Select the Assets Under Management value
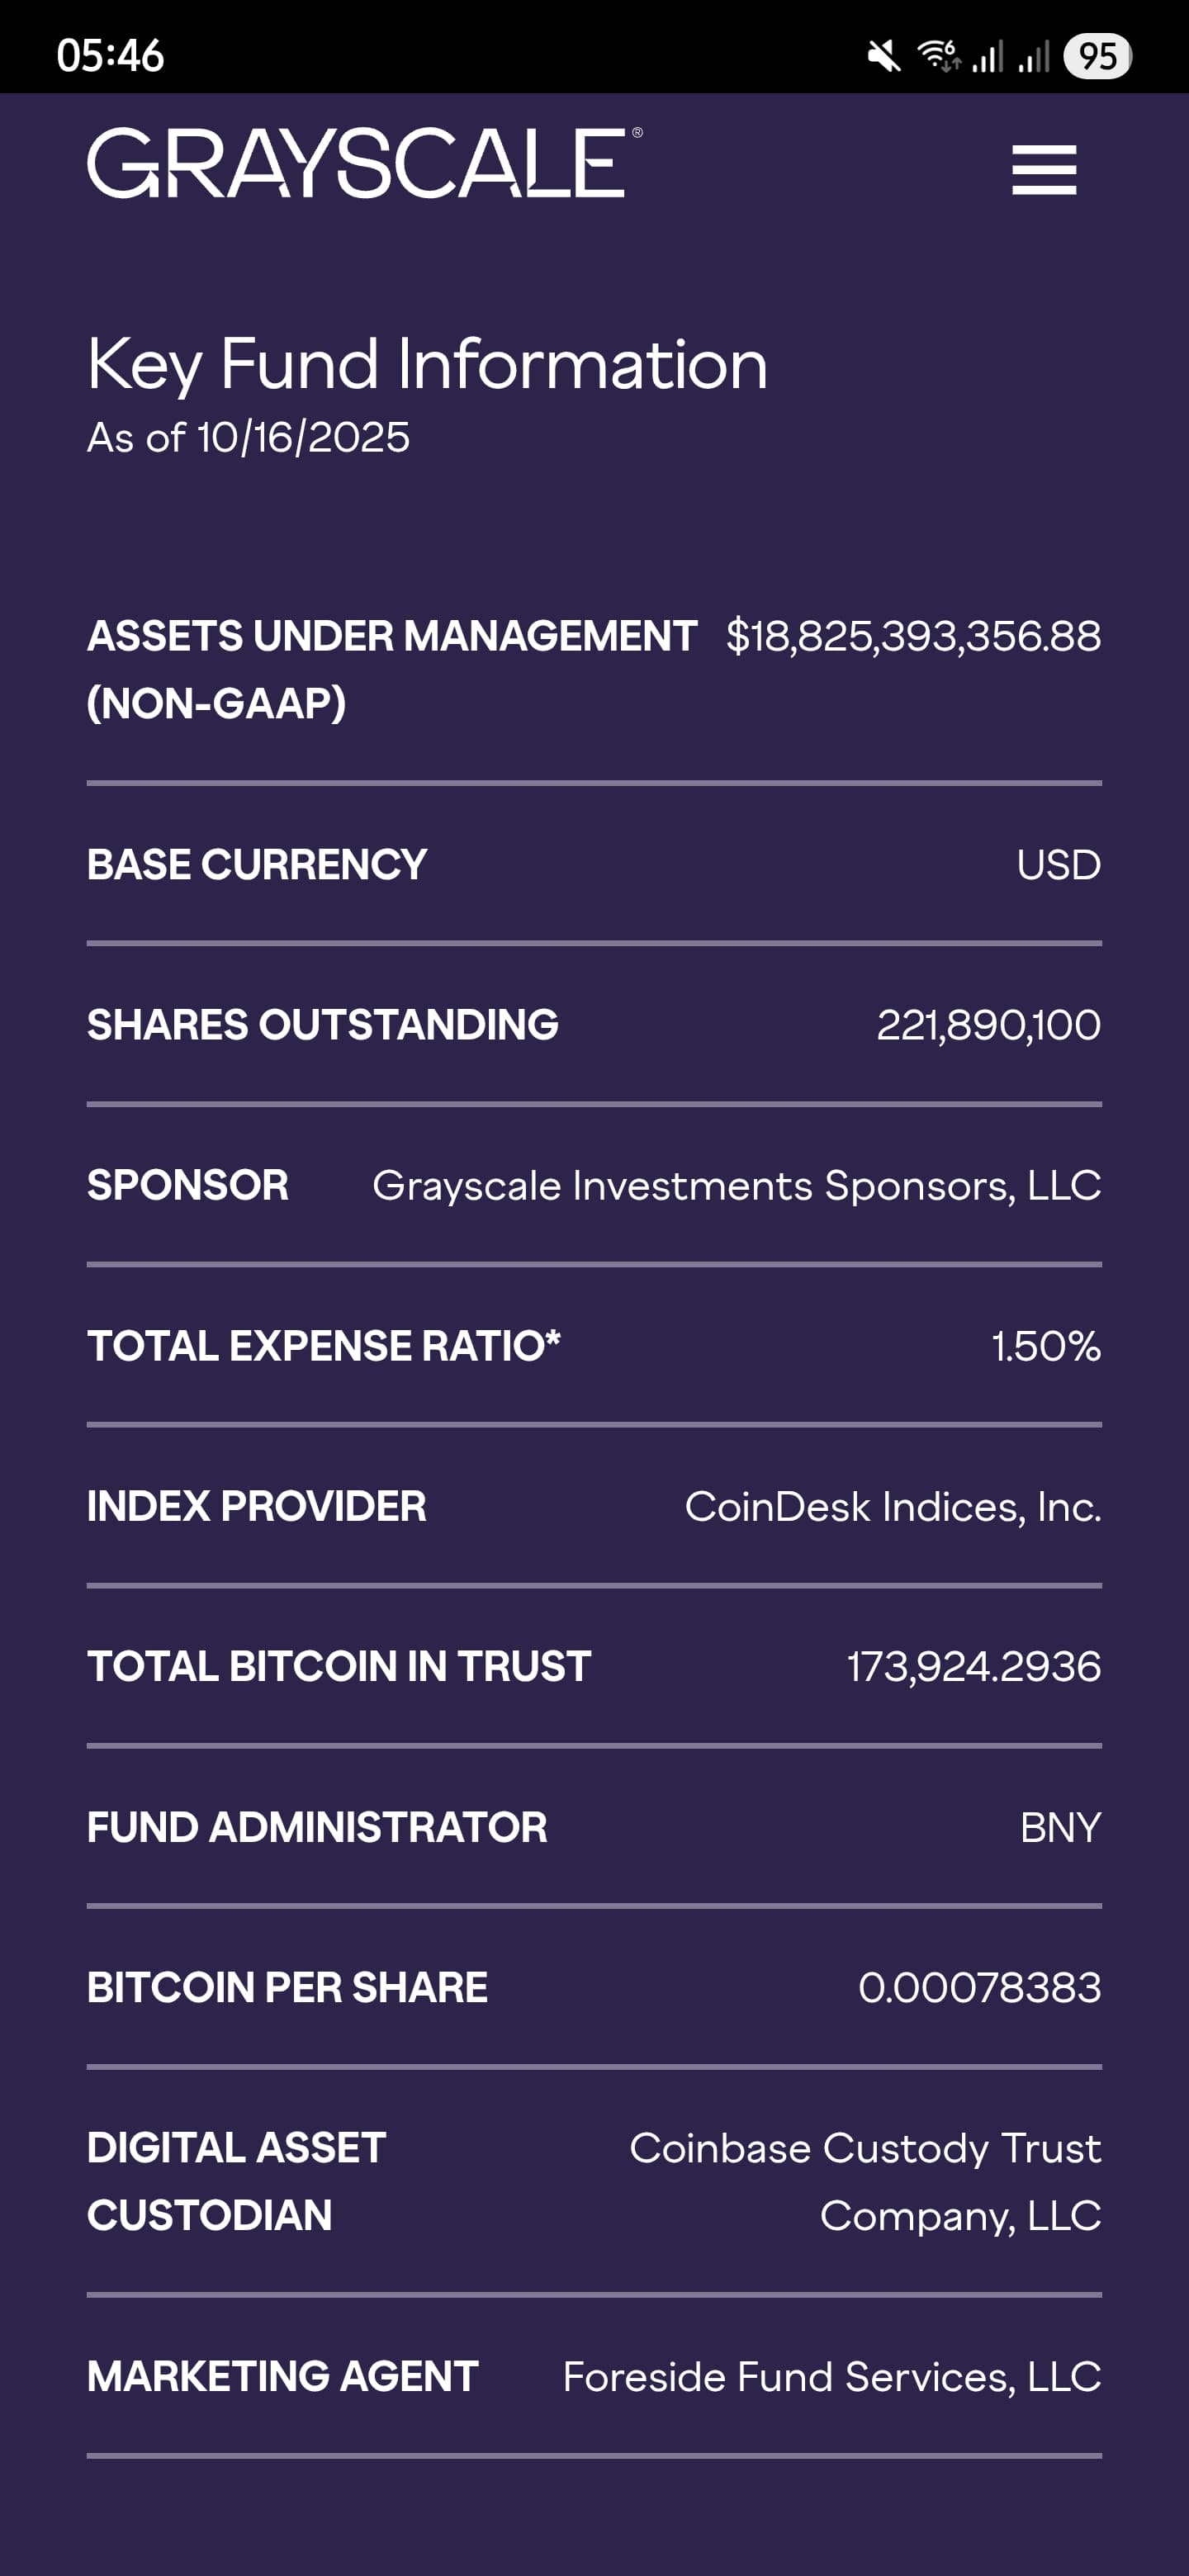The height and width of the screenshot is (2576, 1189). 913,636
